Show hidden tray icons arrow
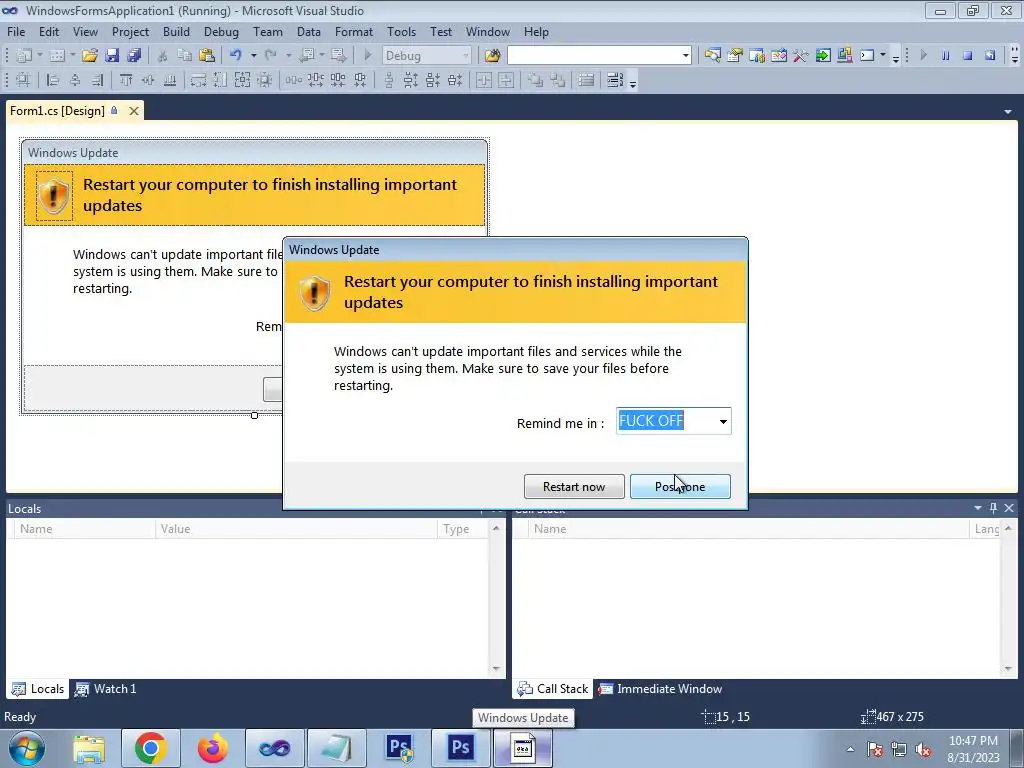The width and height of the screenshot is (1024, 768). (850, 750)
